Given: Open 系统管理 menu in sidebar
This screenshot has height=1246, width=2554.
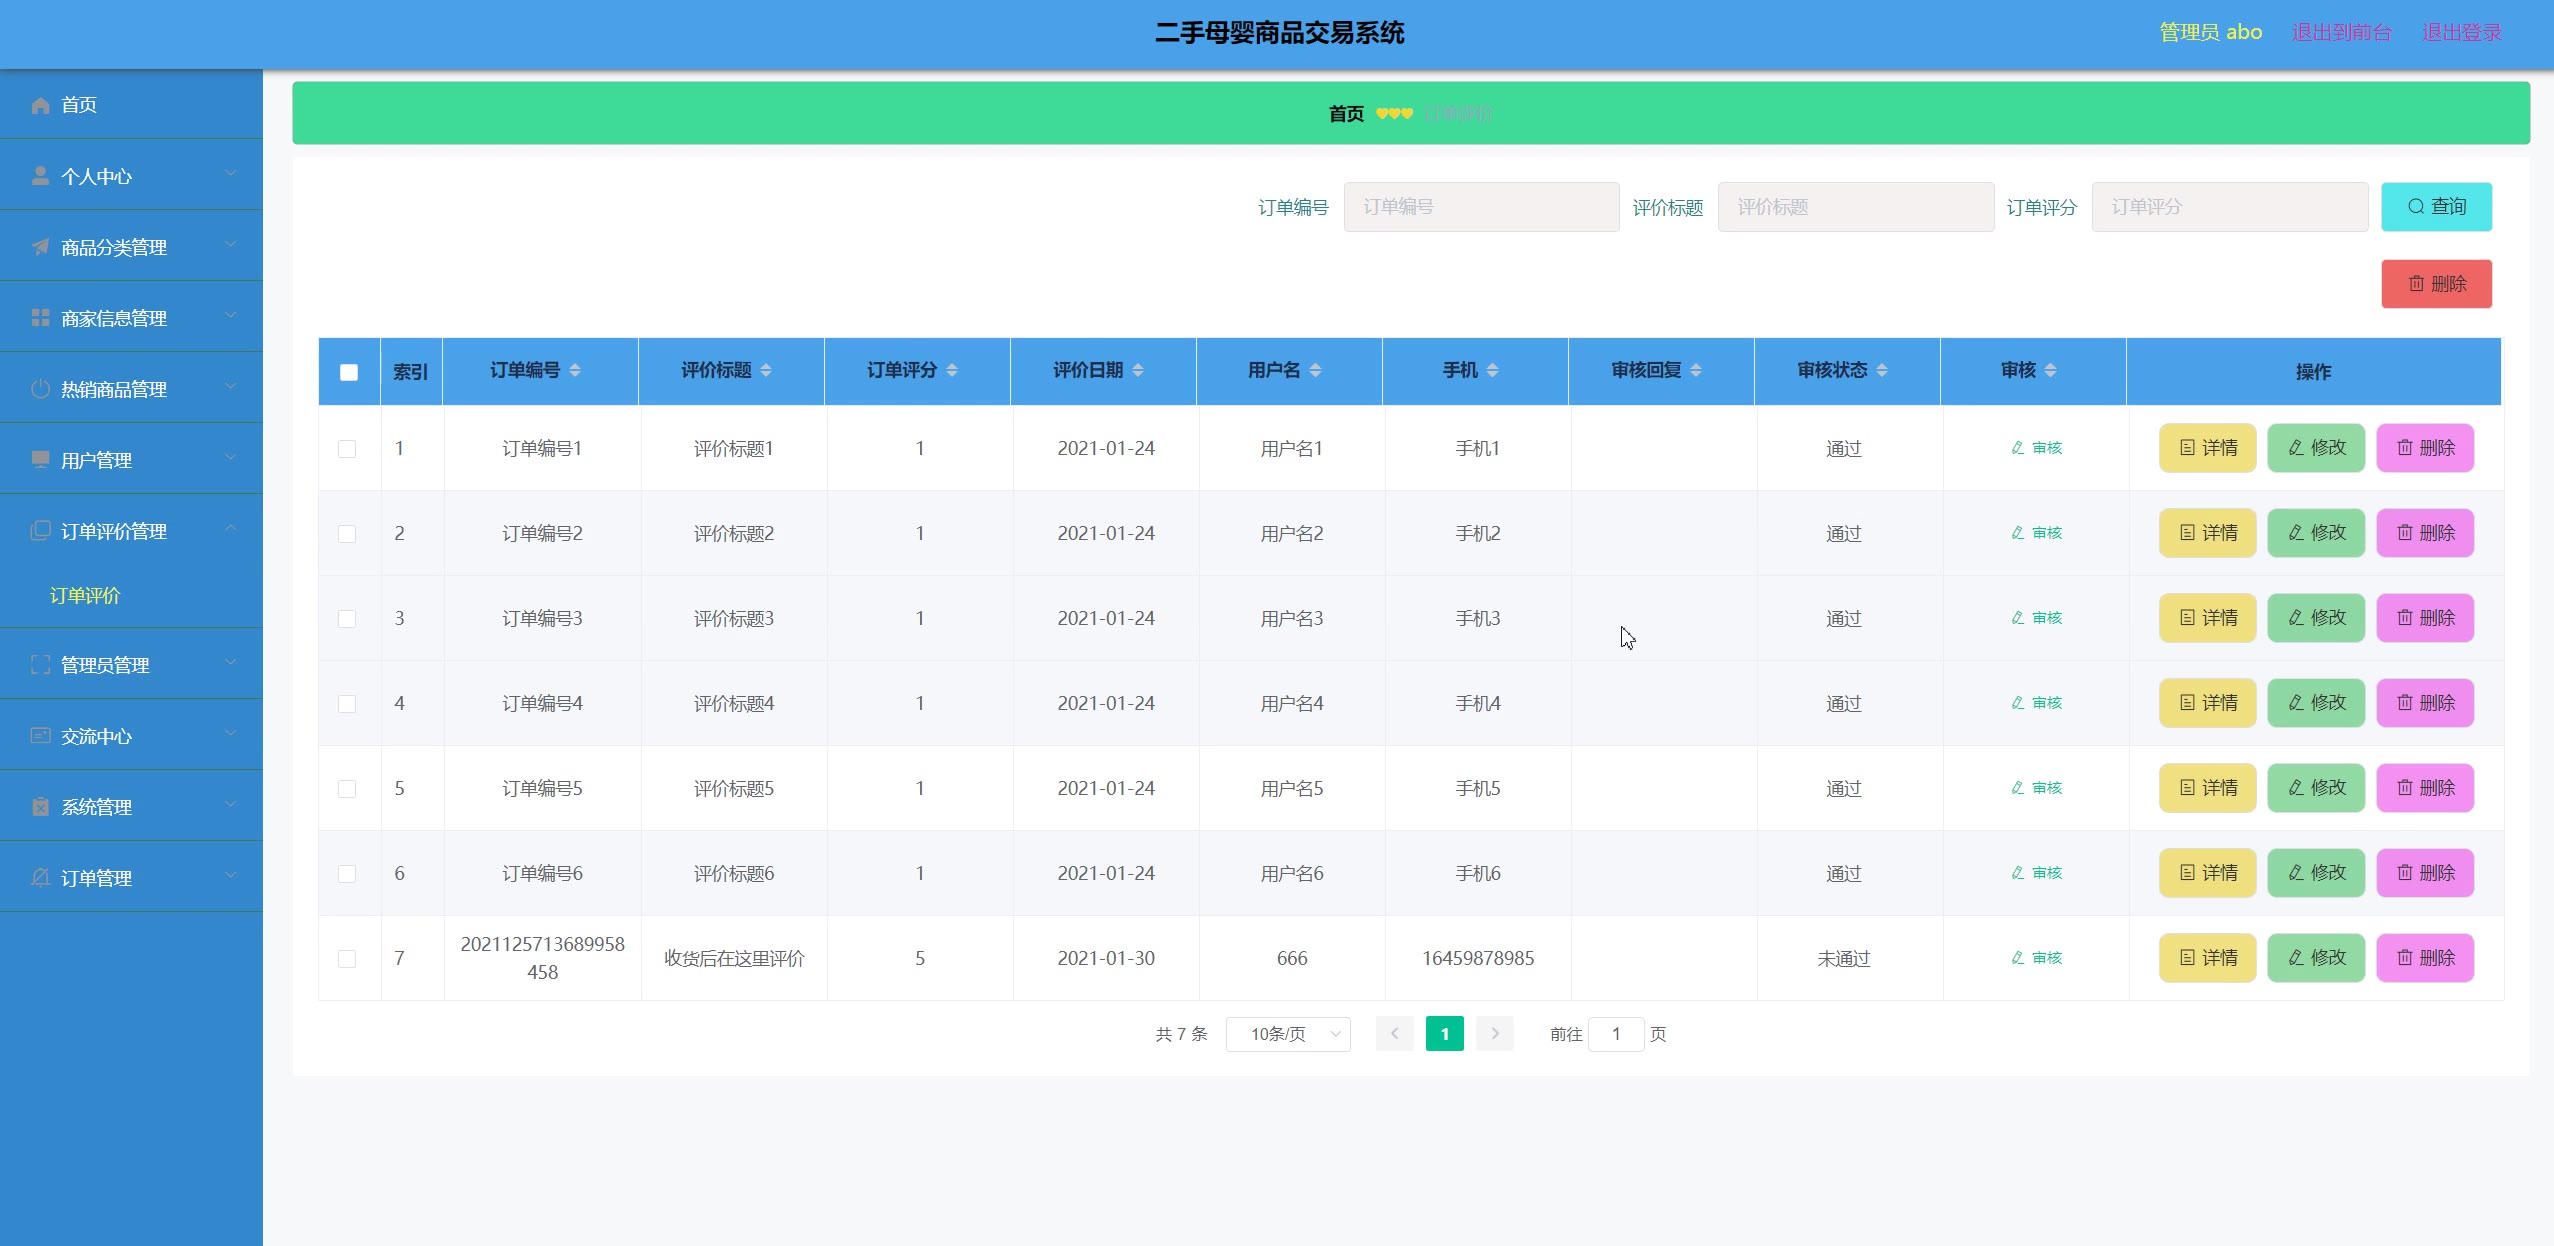Looking at the screenshot, I should pos(131,807).
